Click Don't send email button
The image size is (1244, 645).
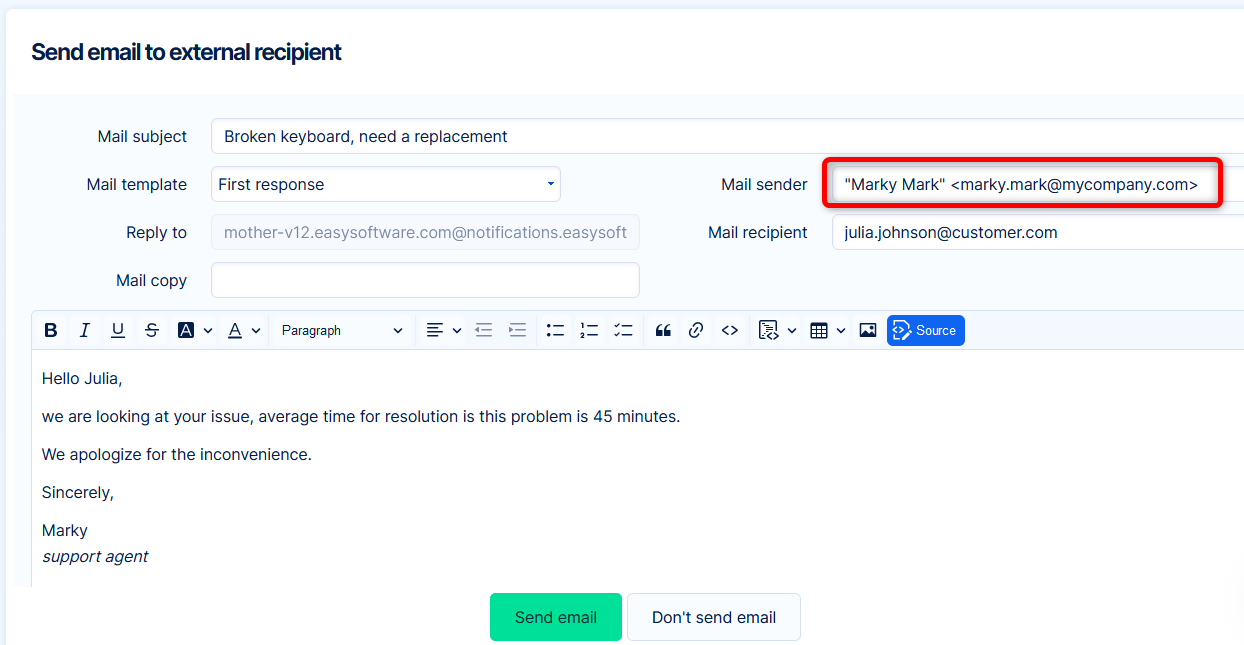point(713,617)
